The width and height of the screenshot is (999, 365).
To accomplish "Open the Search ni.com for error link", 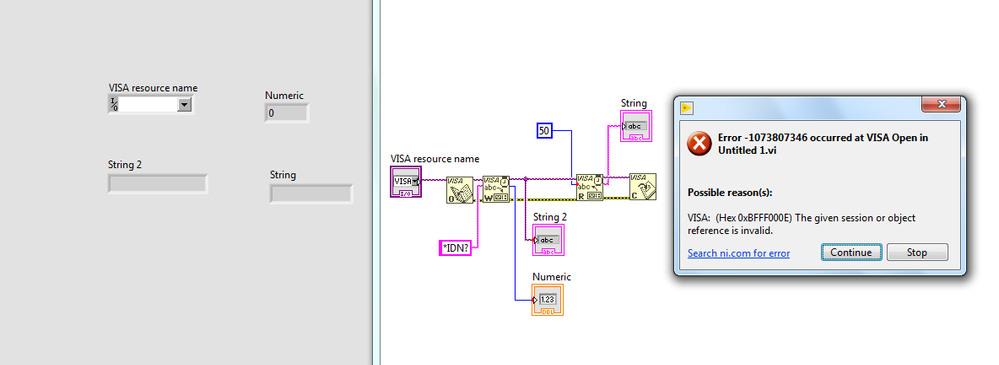I will pyautogui.click(x=738, y=254).
